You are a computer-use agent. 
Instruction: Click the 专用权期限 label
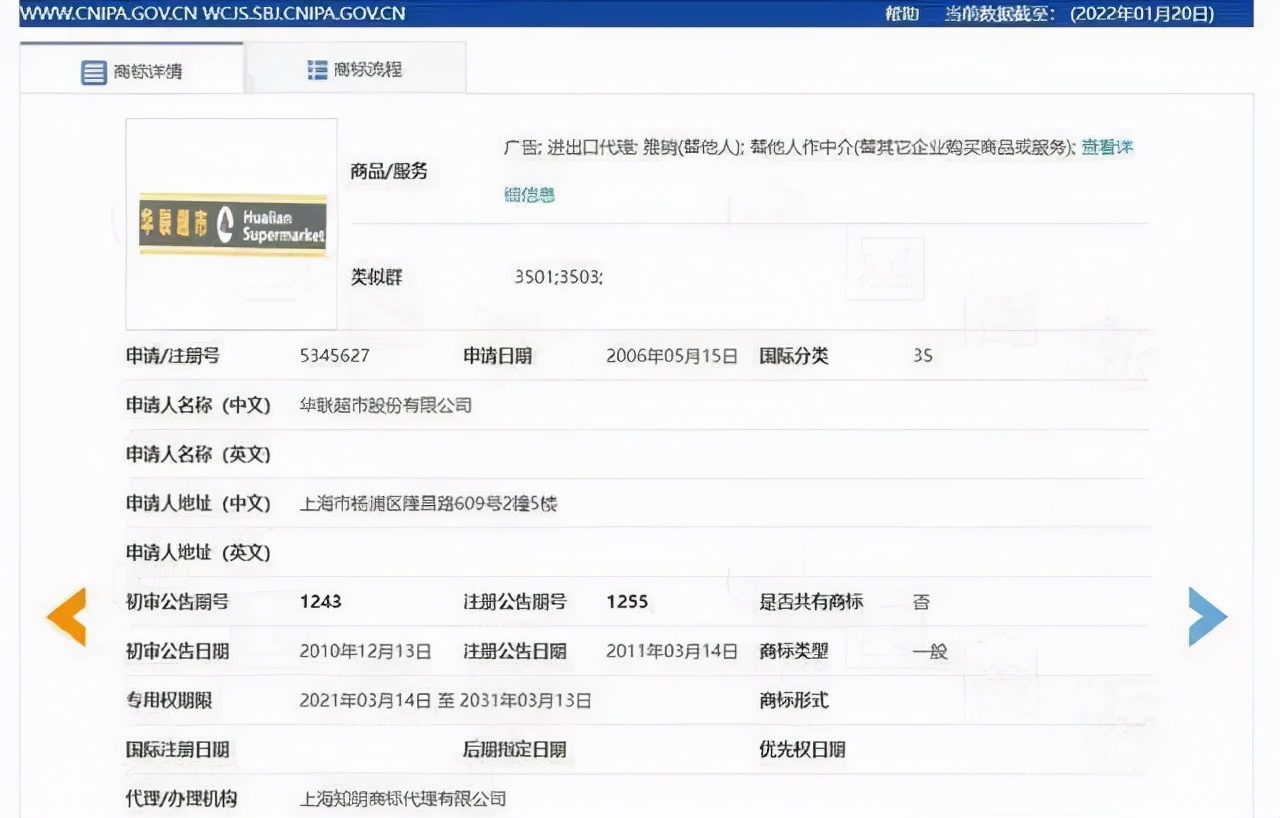point(169,700)
